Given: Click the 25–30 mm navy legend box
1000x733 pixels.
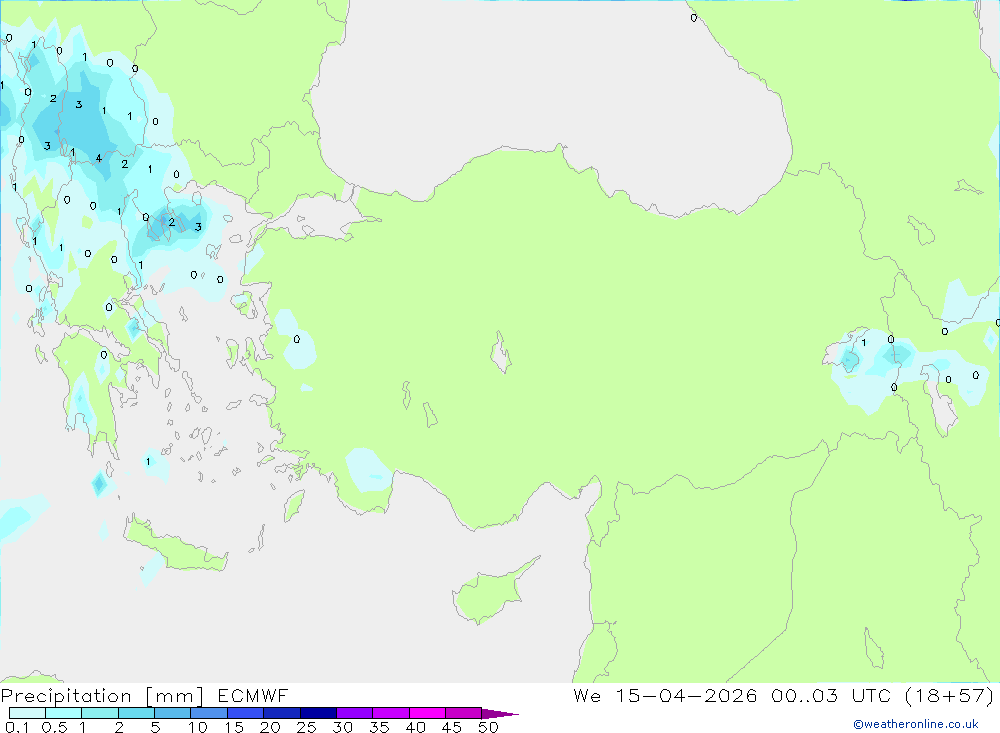Looking at the screenshot, I should [x=318, y=713].
